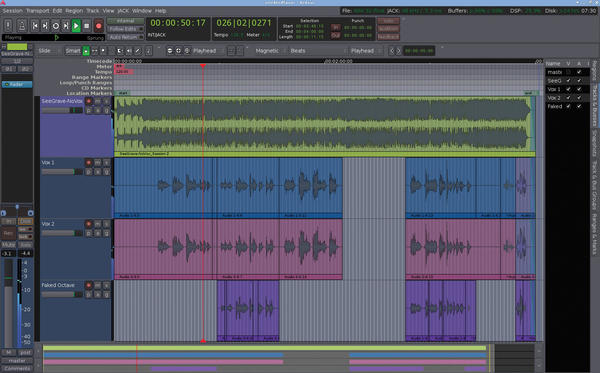Toggle the global record-enable button
This screenshot has height=373, width=600.
coord(98,26)
